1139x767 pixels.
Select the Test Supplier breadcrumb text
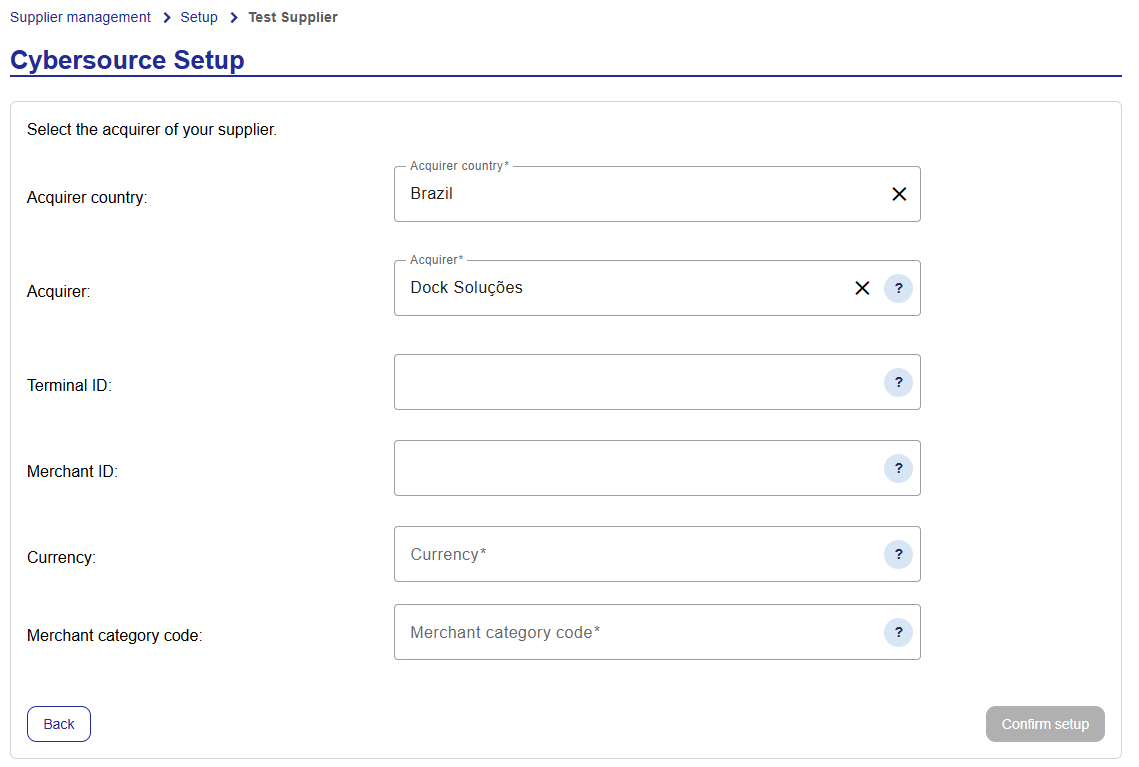(x=293, y=17)
